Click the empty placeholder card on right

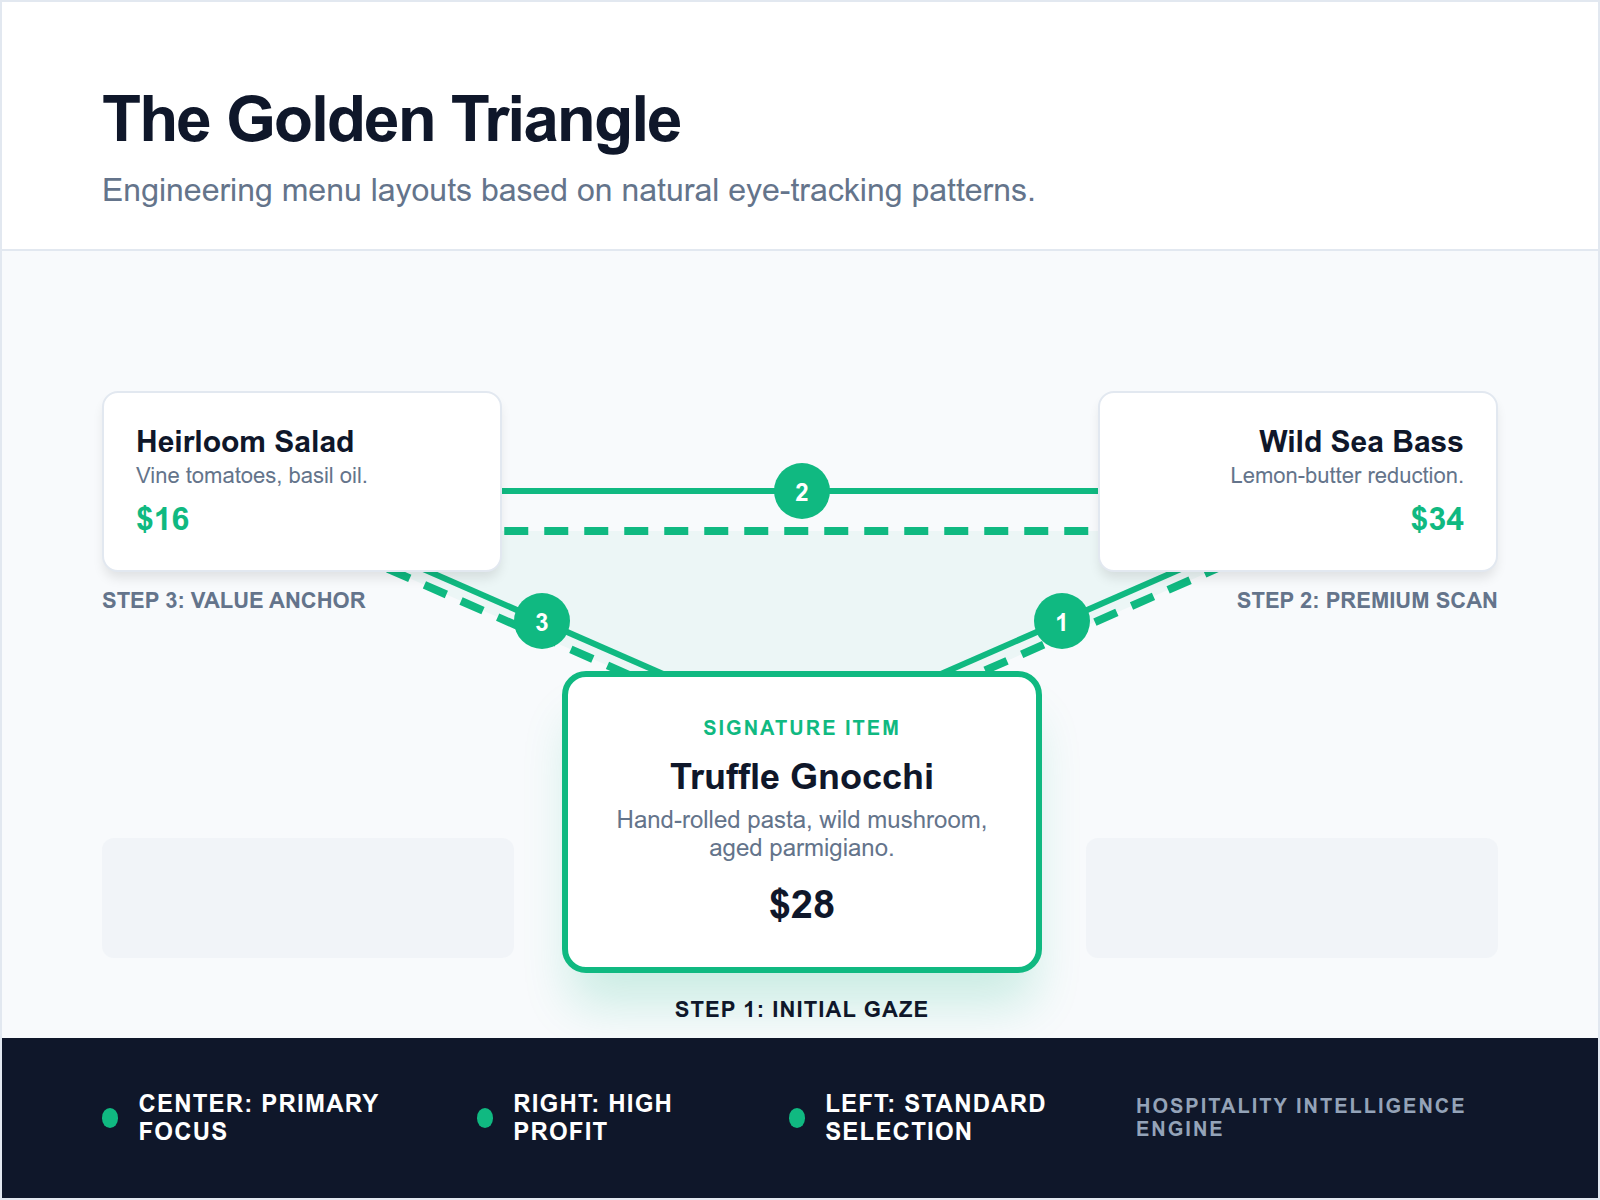[x=1291, y=897]
